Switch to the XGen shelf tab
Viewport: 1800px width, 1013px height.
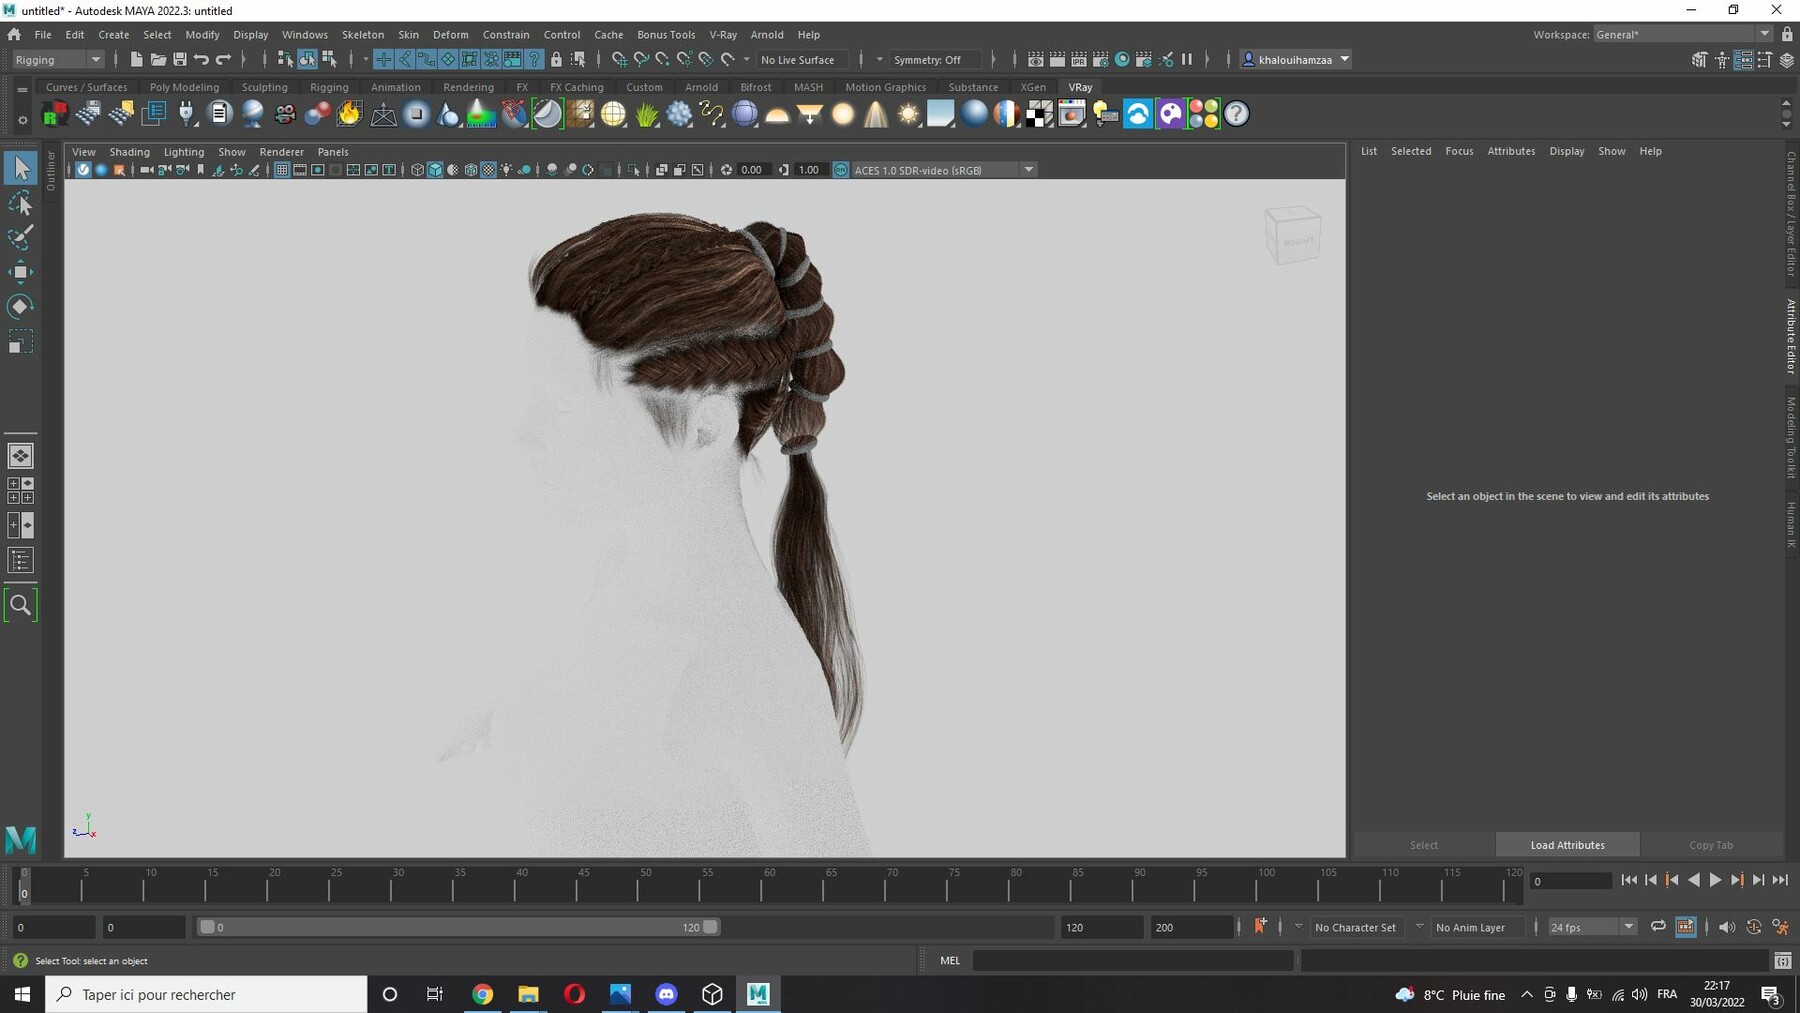(1033, 87)
